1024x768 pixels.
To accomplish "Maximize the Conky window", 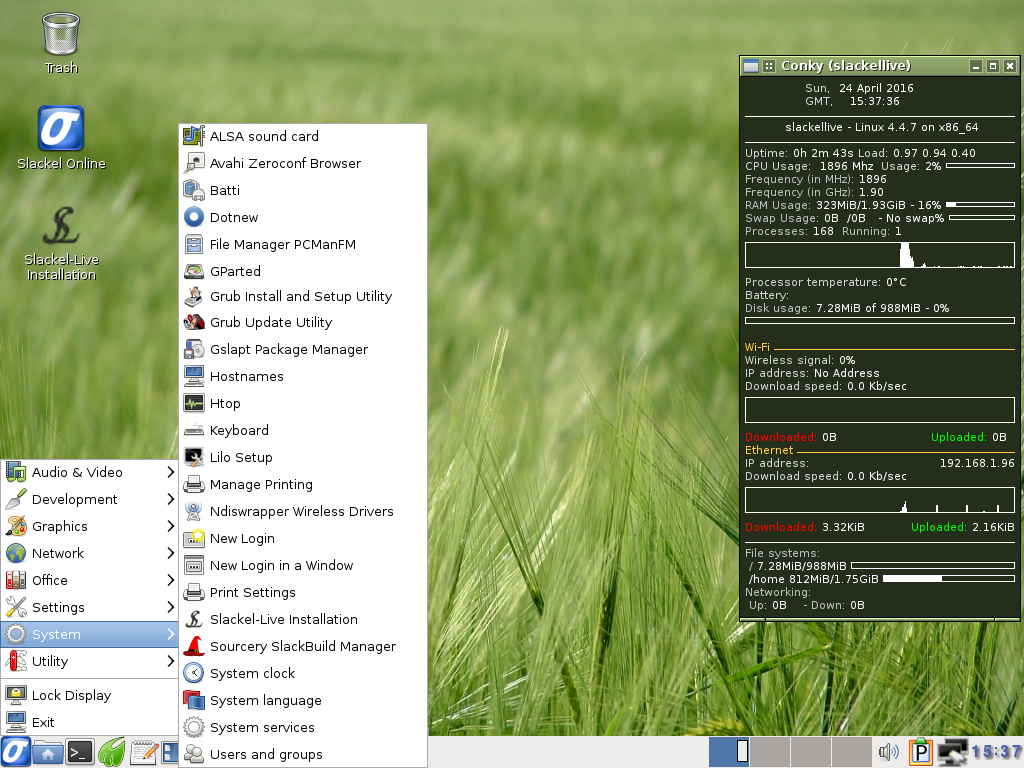I will click(993, 66).
